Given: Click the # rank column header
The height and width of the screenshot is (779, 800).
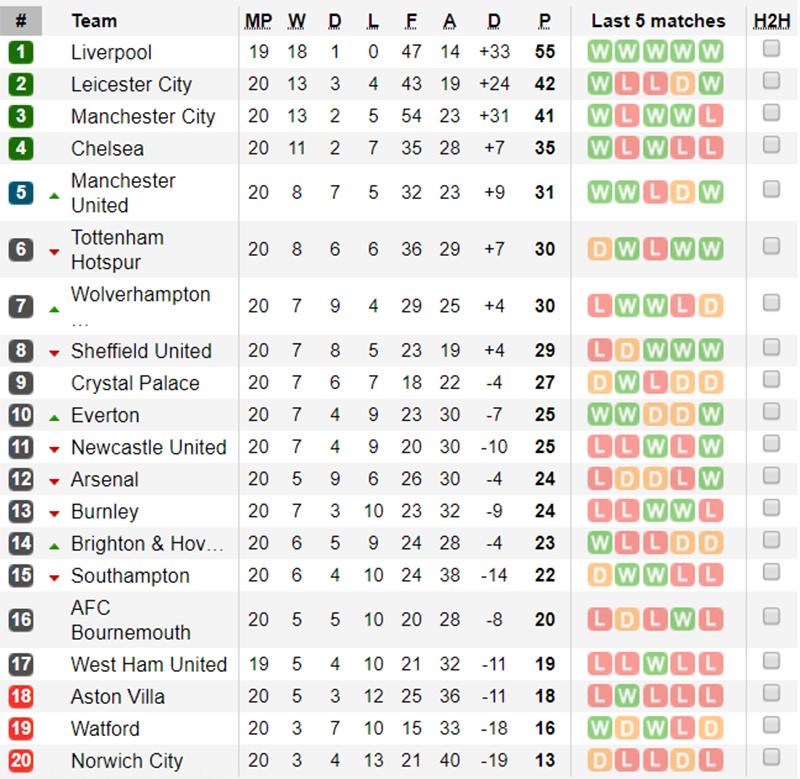Looking at the screenshot, I should pos(21,21).
